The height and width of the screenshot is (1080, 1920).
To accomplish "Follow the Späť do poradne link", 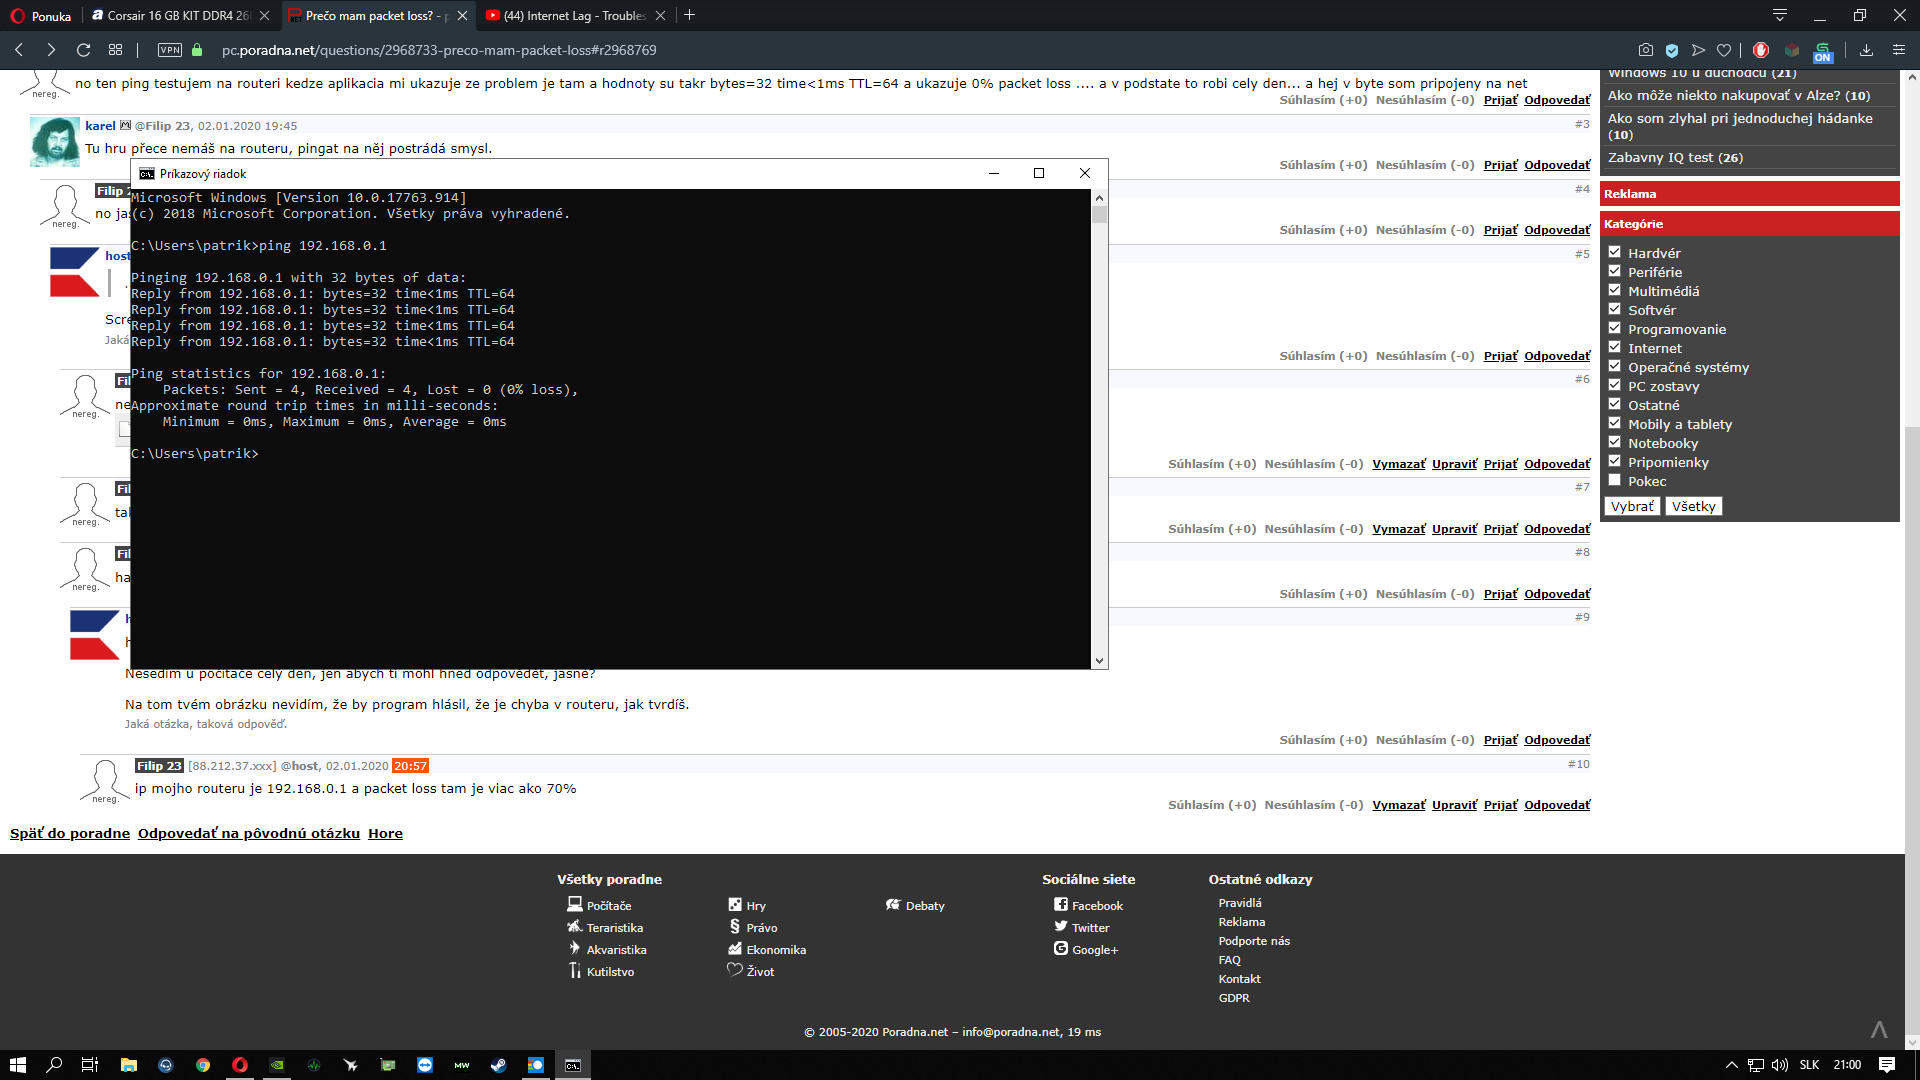I will tap(70, 834).
